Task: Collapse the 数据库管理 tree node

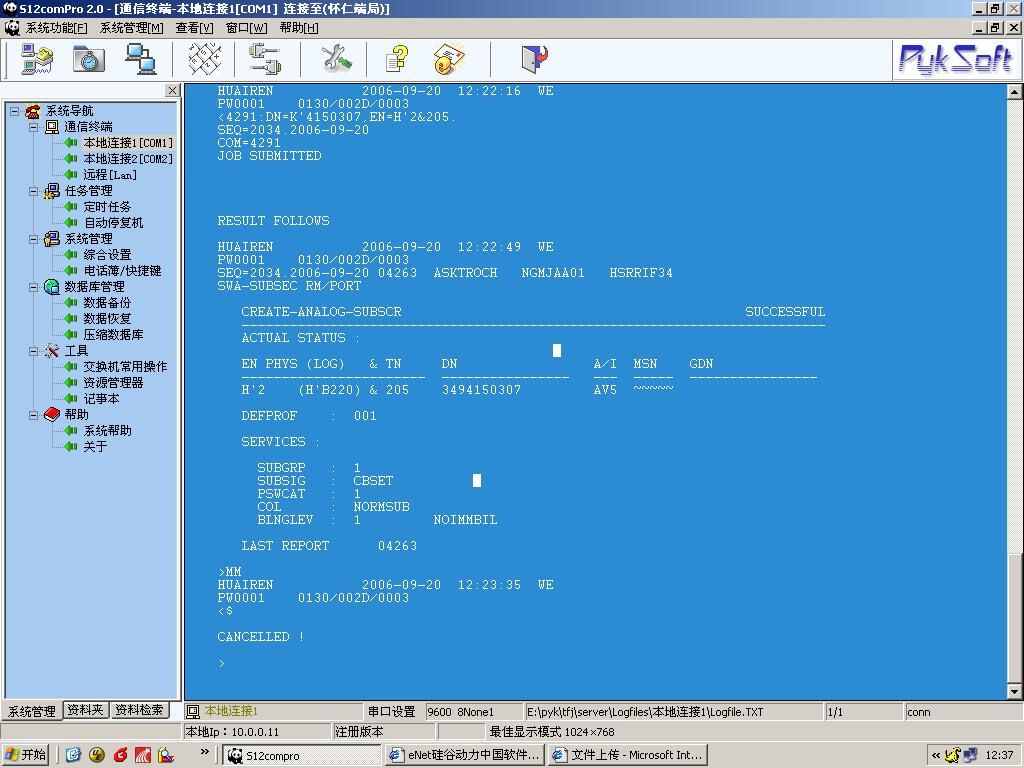Action: point(33,287)
